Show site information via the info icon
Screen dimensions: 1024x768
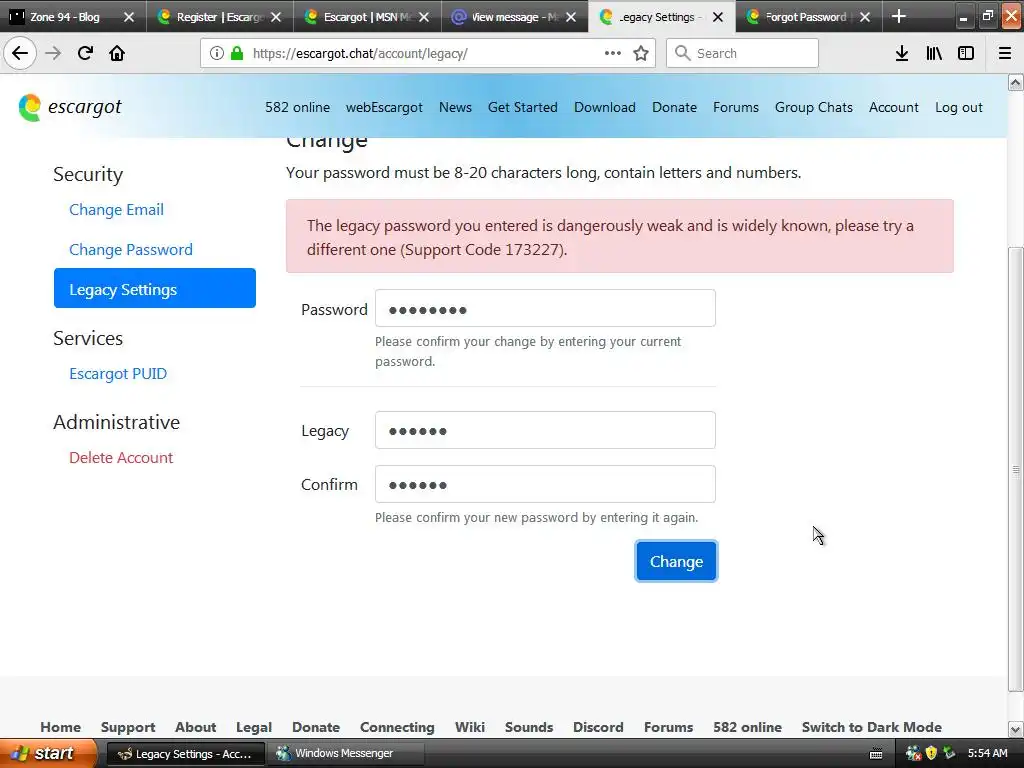(217, 54)
